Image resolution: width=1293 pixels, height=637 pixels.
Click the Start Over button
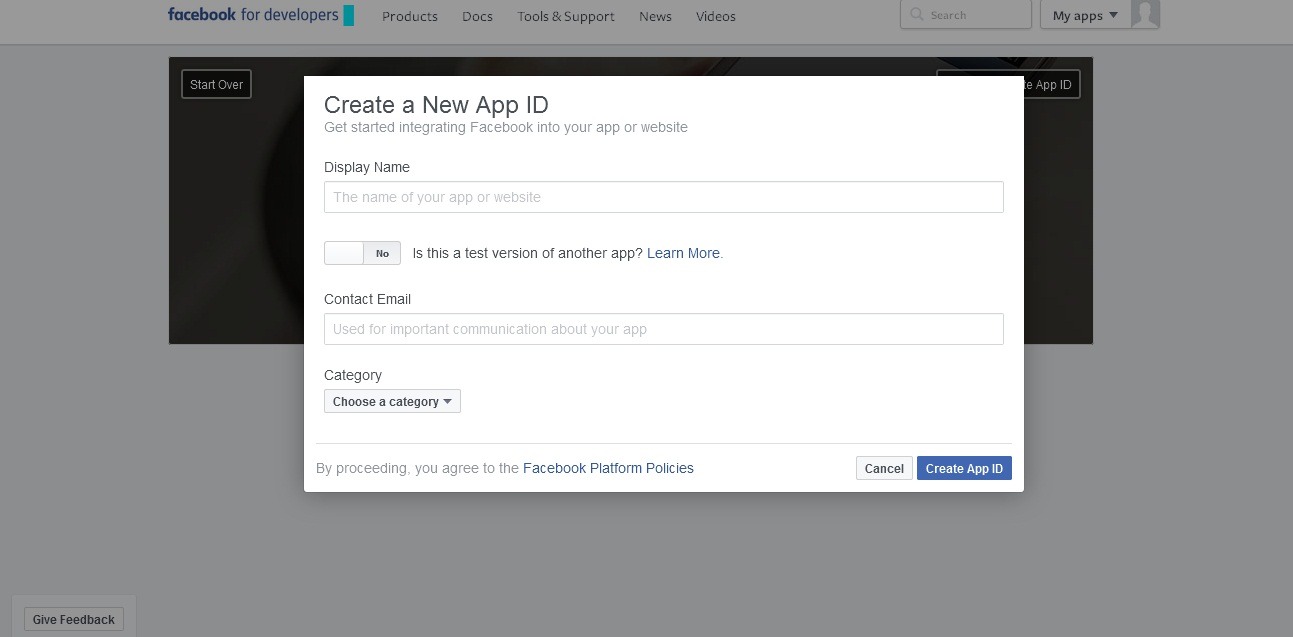point(216,84)
